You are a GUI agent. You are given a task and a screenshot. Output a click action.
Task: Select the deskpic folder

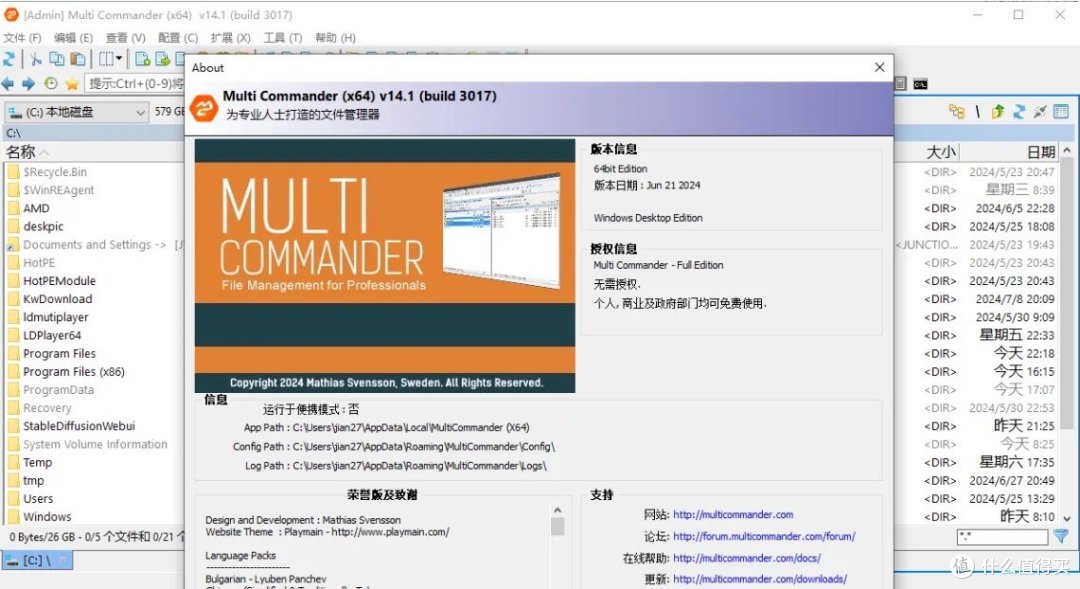click(43, 226)
